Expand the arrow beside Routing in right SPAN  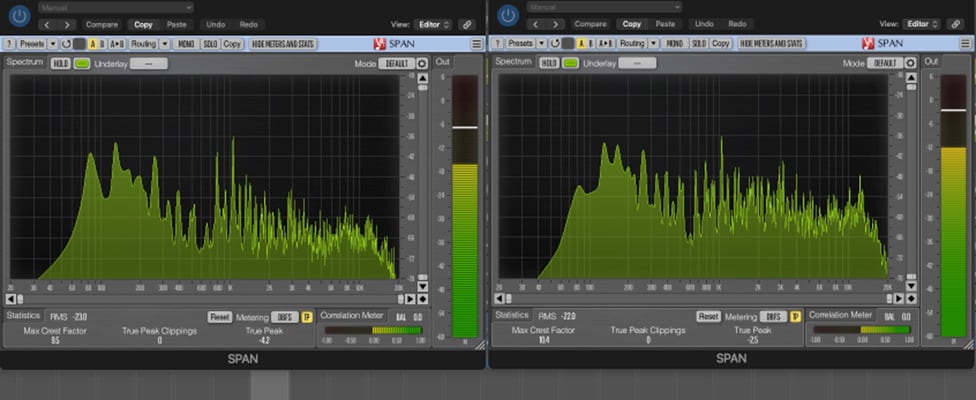(x=654, y=44)
